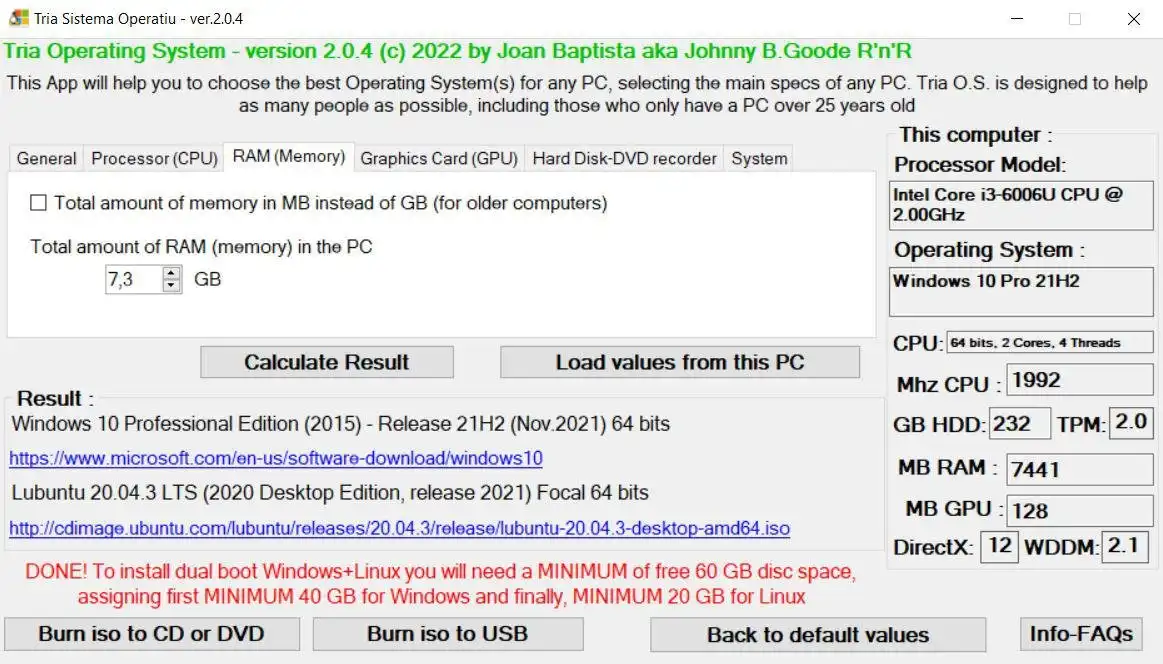Click Back to default values button

pos(818,635)
